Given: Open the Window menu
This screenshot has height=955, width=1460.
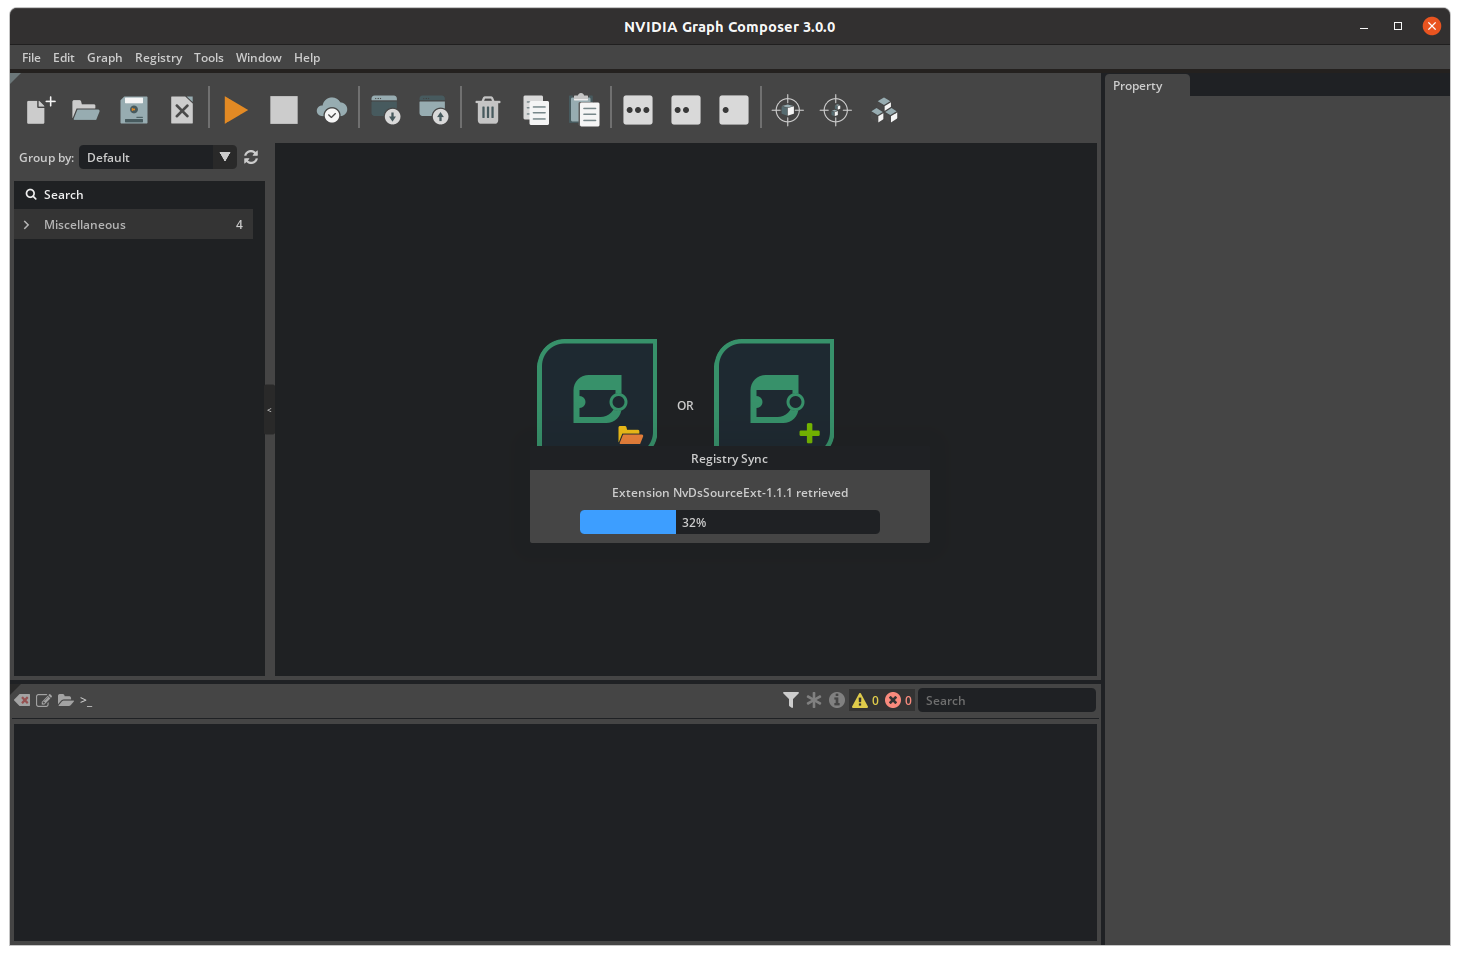Looking at the screenshot, I should click(x=258, y=58).
